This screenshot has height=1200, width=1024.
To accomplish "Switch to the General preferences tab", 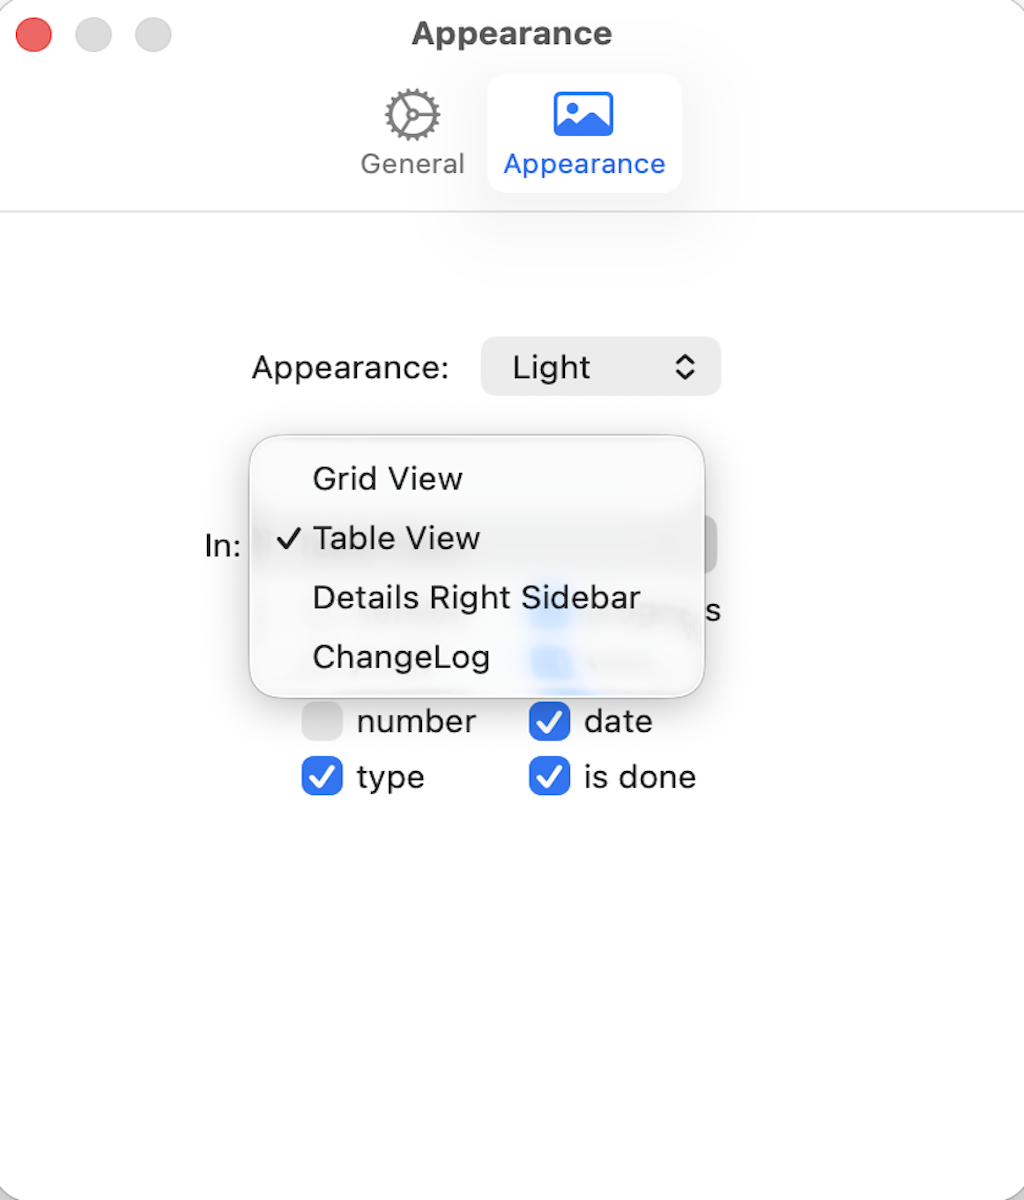I will point(411,135).
